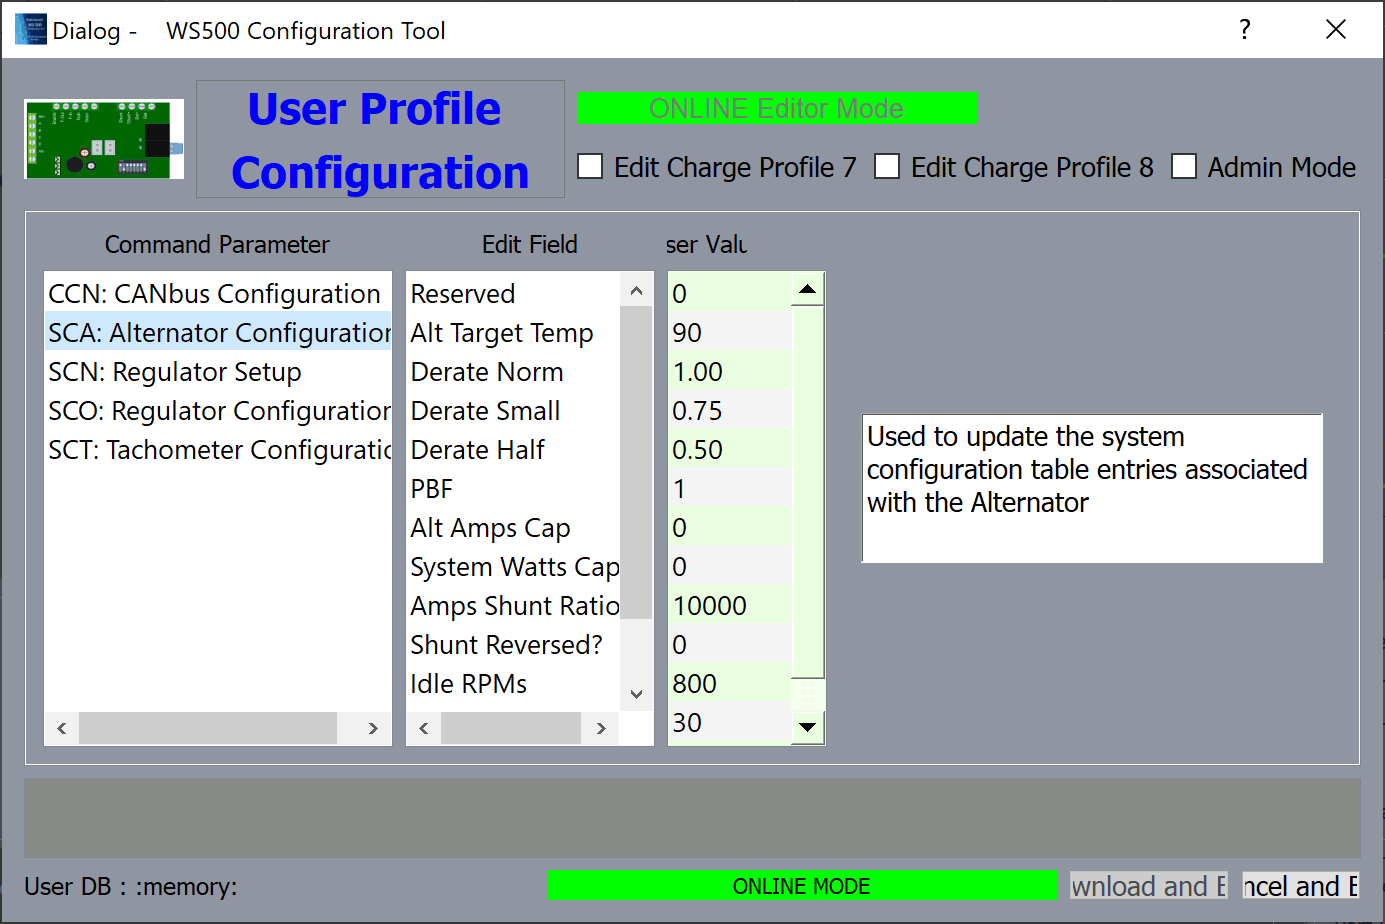Screen dimensions: 1385x924
Task: Click the User Value list scroll down arrow
Action: (808, 727)
